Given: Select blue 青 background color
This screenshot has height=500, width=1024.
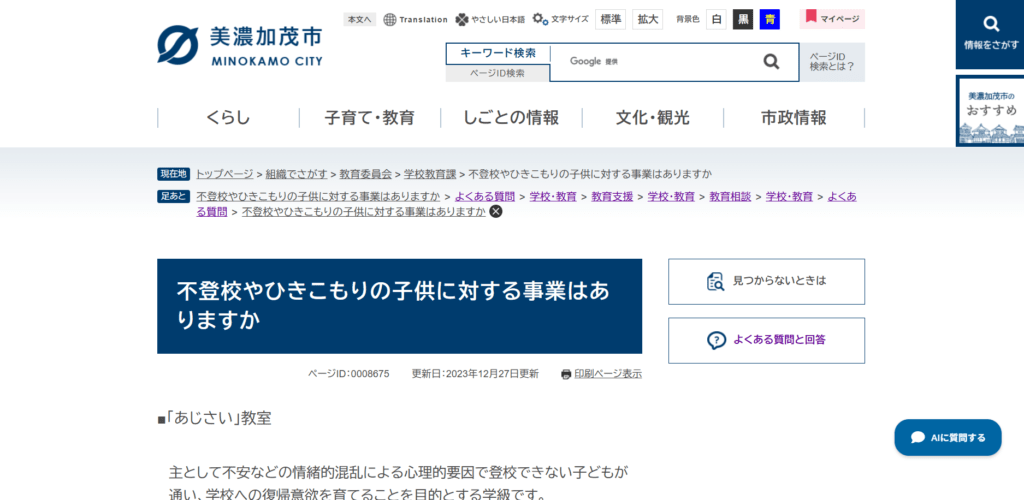Looking at the screenshot, I should click(x=770, y=20).
